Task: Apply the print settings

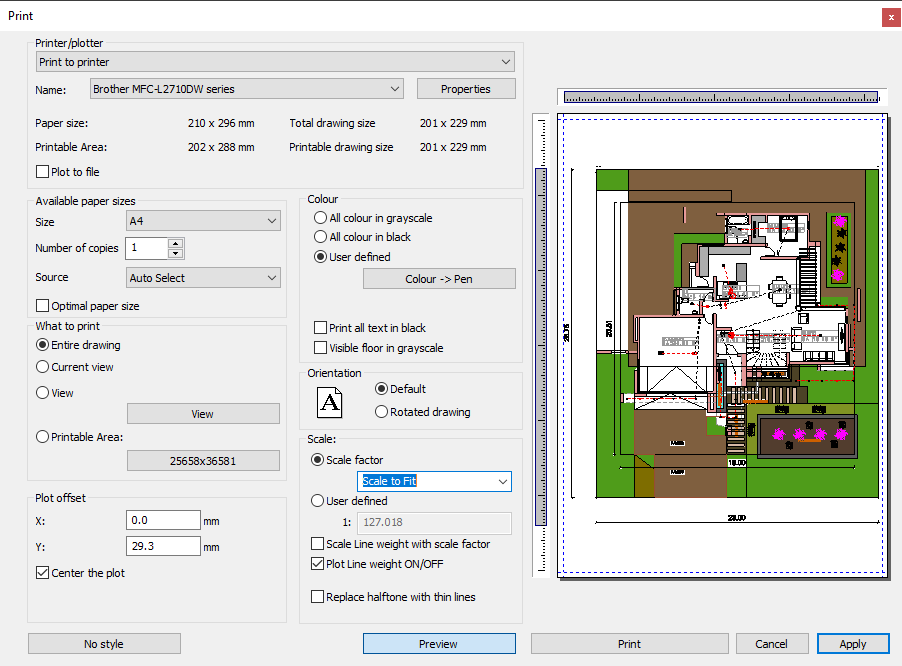Action: pyautogui.click(x=853, y=644)
